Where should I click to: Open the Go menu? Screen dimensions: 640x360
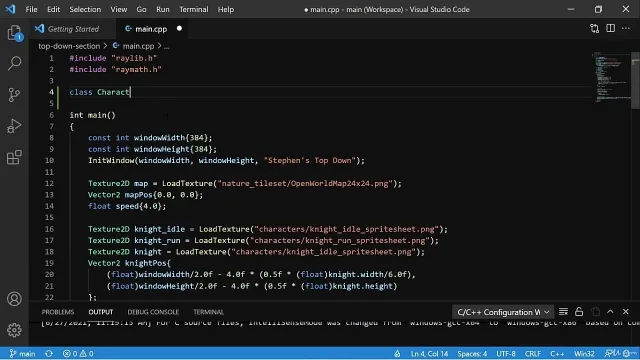(x=141, y=9)
